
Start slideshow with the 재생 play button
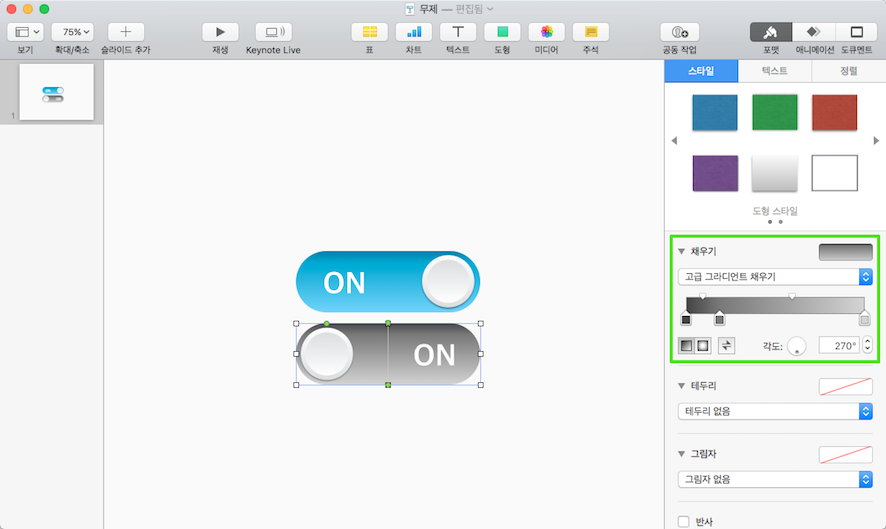(x=220, y=32)
